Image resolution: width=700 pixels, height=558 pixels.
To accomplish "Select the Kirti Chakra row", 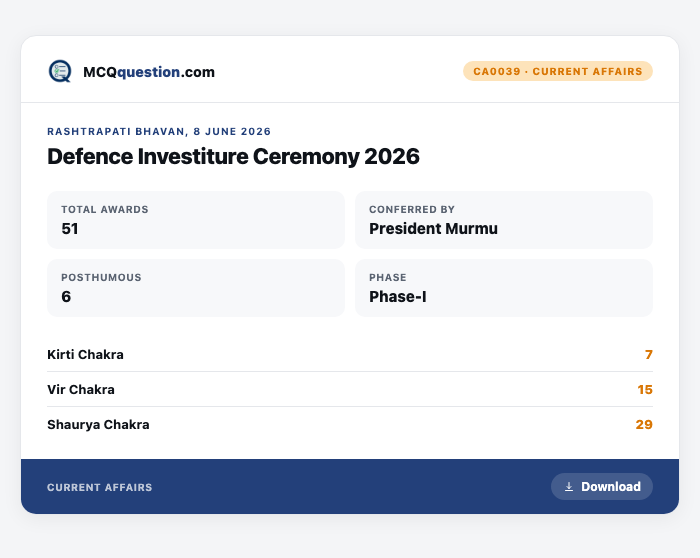I will pyautogui.click(x=350, y=354).
